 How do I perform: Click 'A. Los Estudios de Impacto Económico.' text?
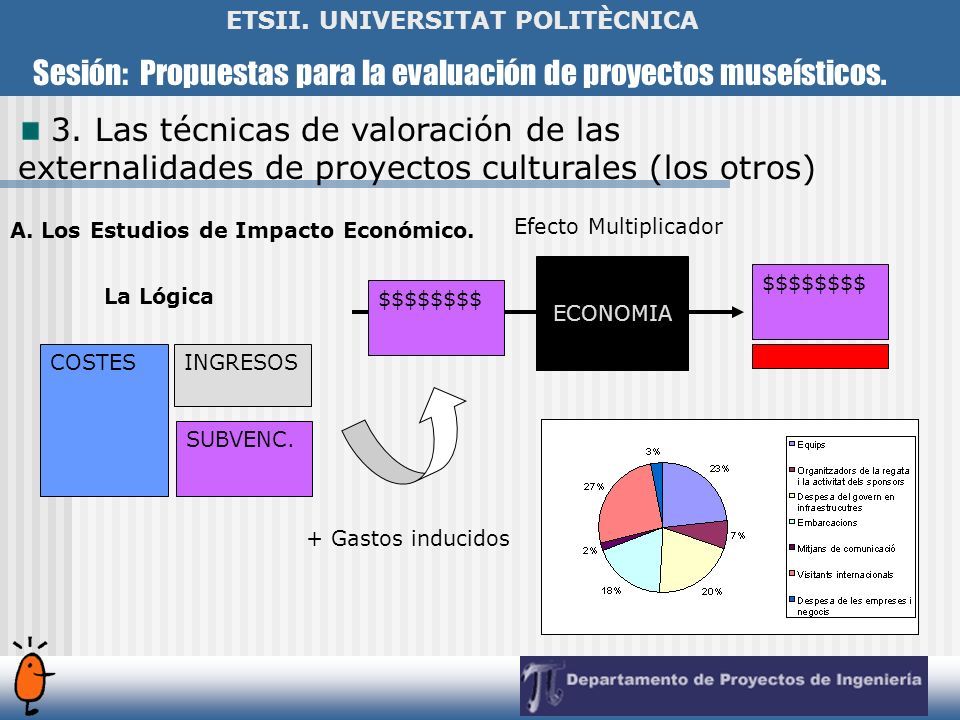coord(242,230)
